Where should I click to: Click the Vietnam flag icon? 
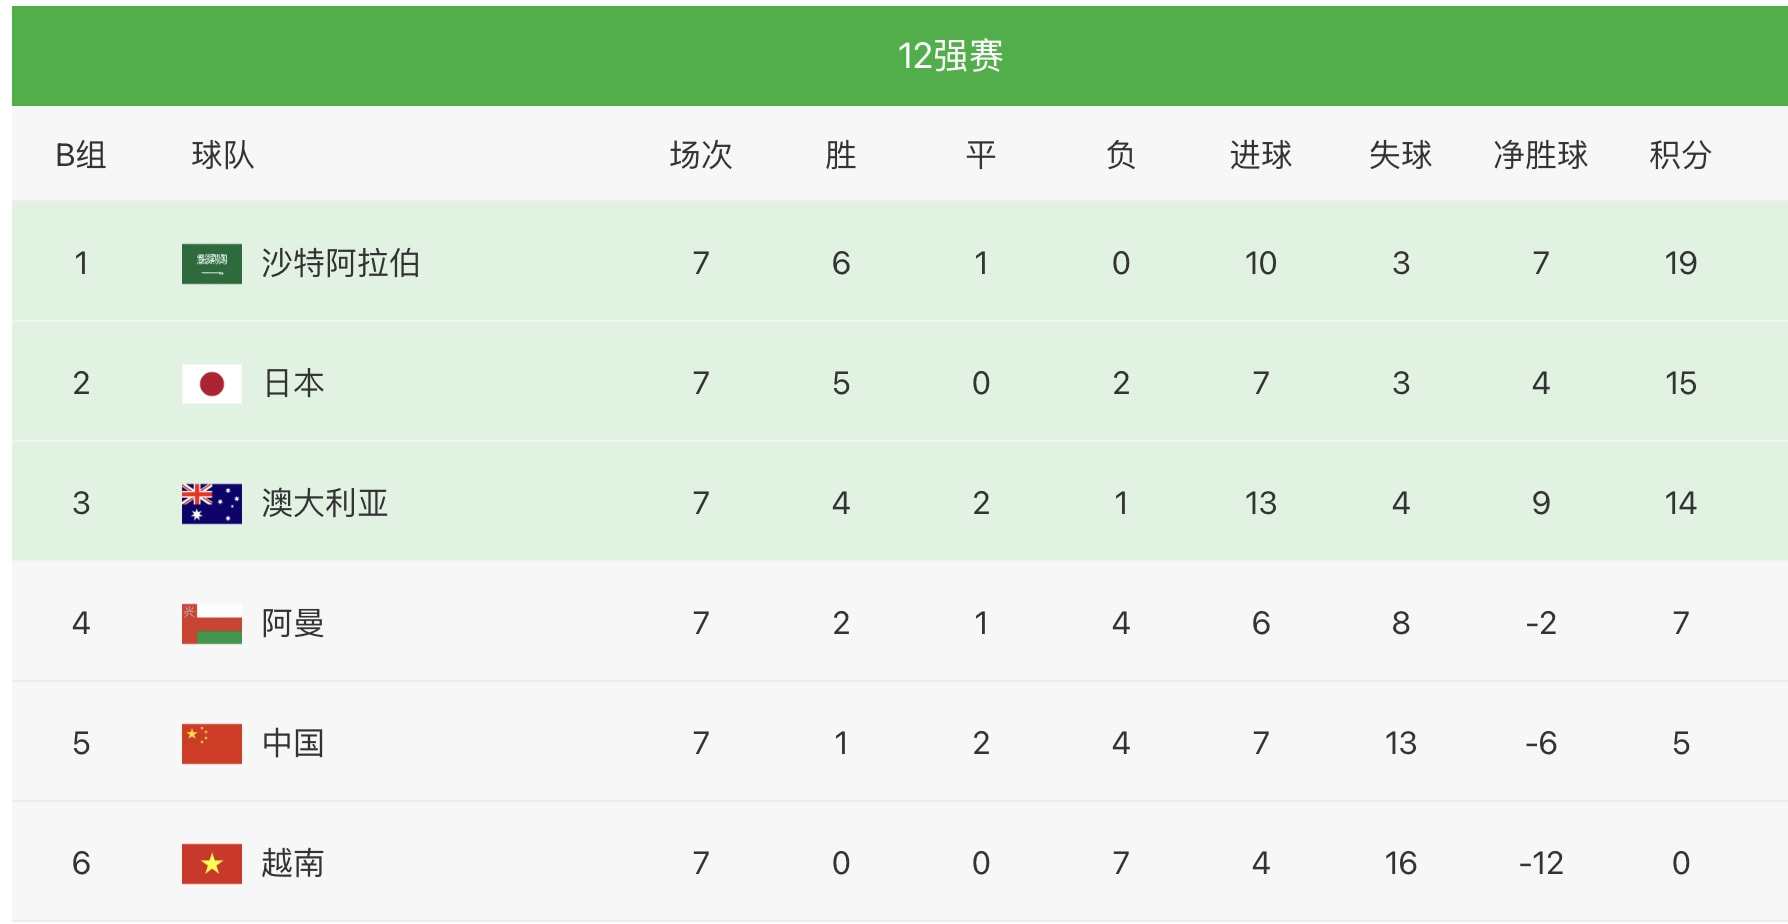(x=212, y=864)
